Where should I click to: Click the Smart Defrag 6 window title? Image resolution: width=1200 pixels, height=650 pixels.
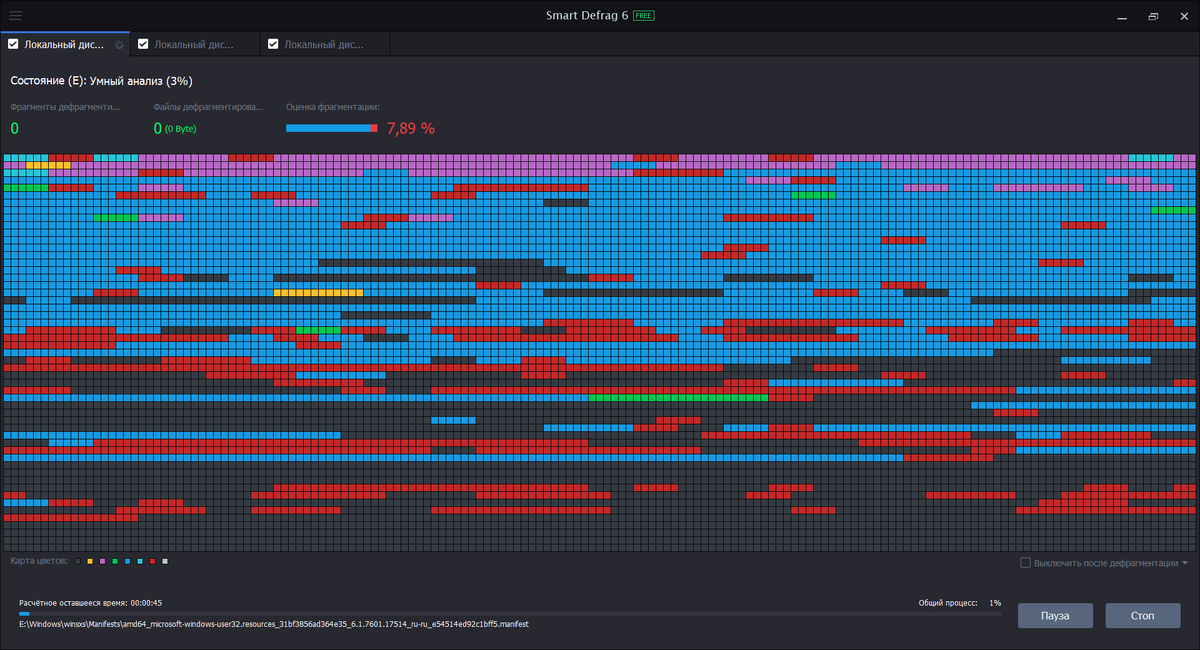click(587, 16)
